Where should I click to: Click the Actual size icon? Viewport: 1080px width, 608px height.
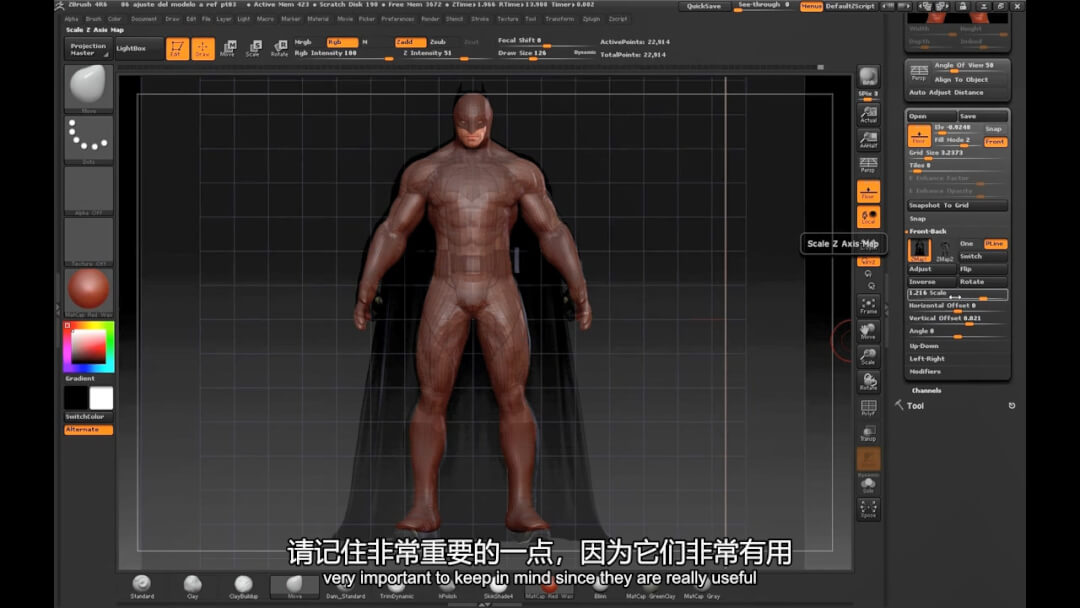[x=869, y=114]
